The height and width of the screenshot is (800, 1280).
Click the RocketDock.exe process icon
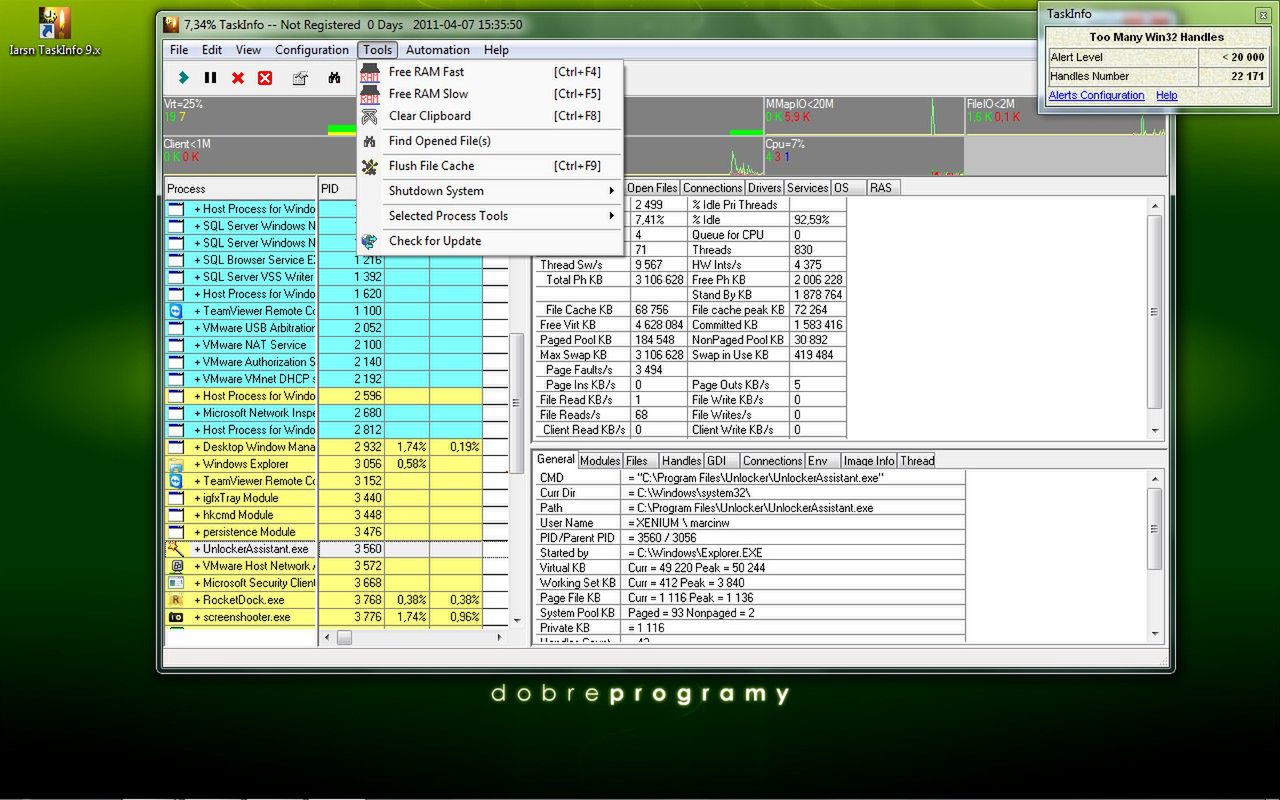(176, 600)
